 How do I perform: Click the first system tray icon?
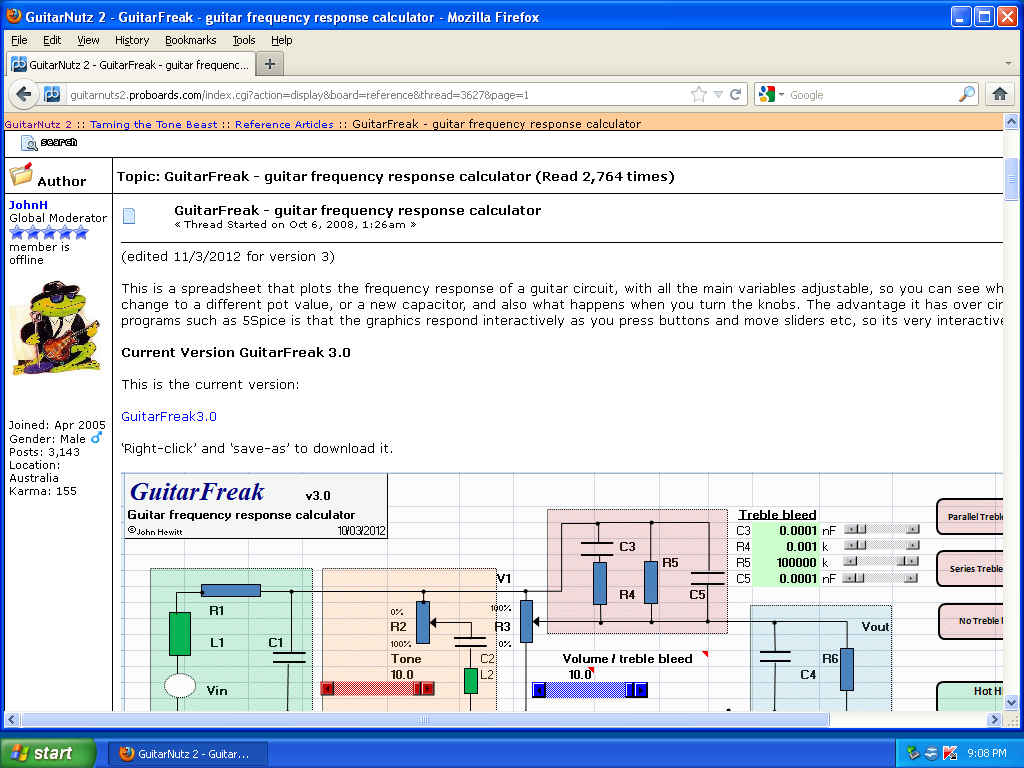[x=913, y=753]
